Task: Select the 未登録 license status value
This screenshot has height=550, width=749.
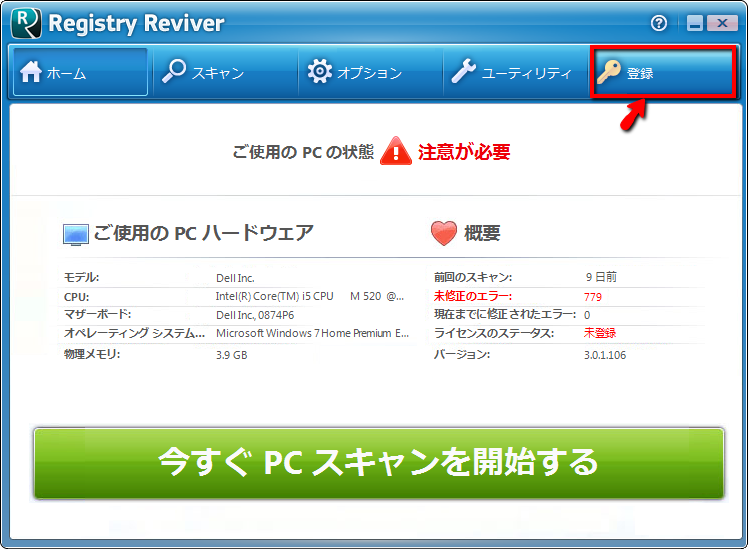Action: click(600, 333)
